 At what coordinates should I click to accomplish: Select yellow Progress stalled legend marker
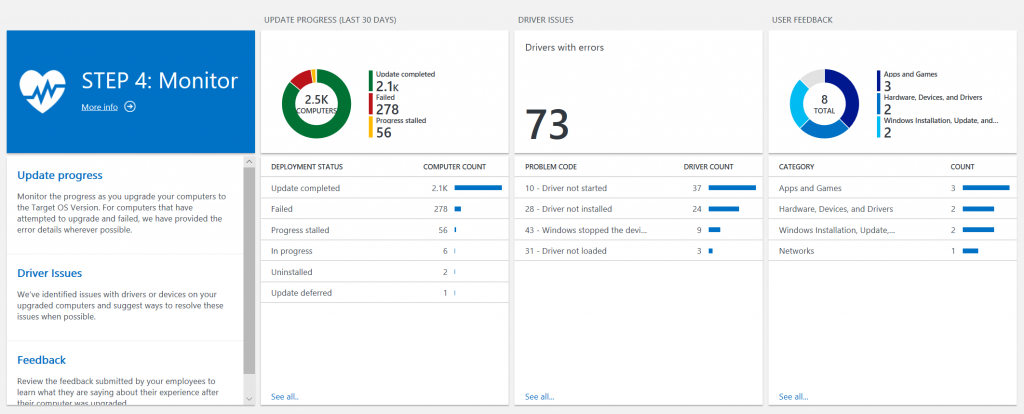[371, 126]
